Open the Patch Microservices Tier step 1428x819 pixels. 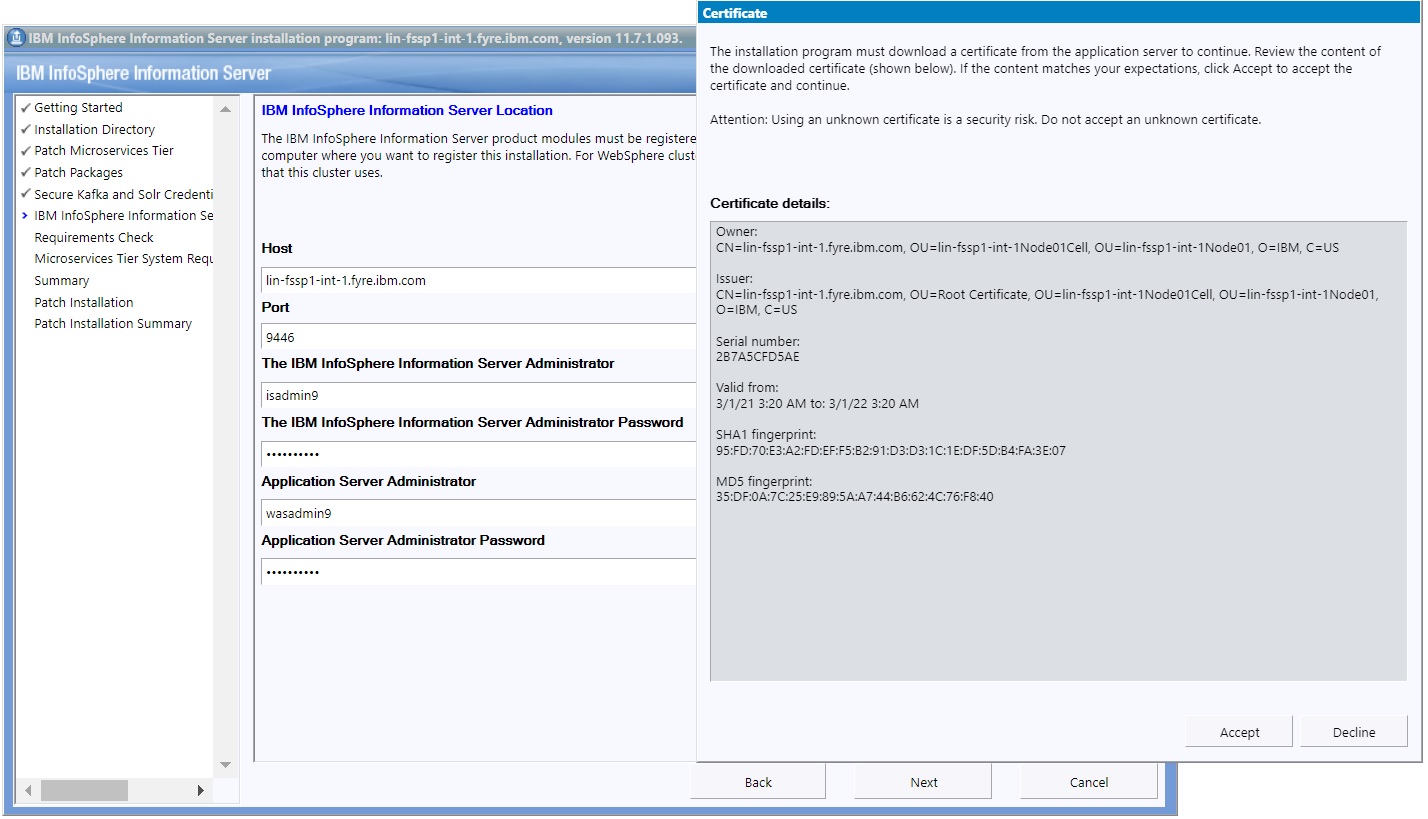tap(104, 151)
